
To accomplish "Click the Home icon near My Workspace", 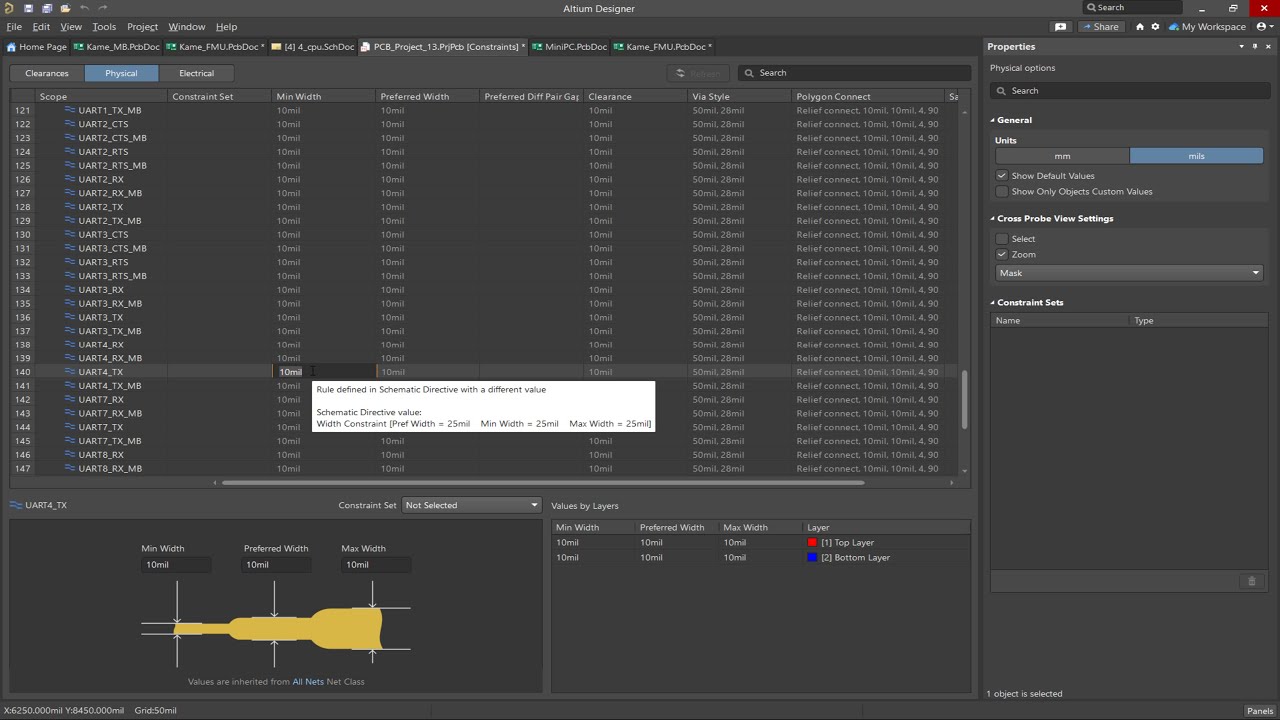I will pos(1139,27).
